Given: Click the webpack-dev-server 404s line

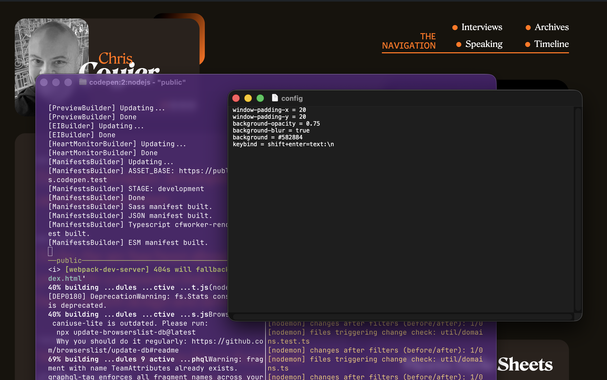Looking at the screenshot, I should click(138, 269).
